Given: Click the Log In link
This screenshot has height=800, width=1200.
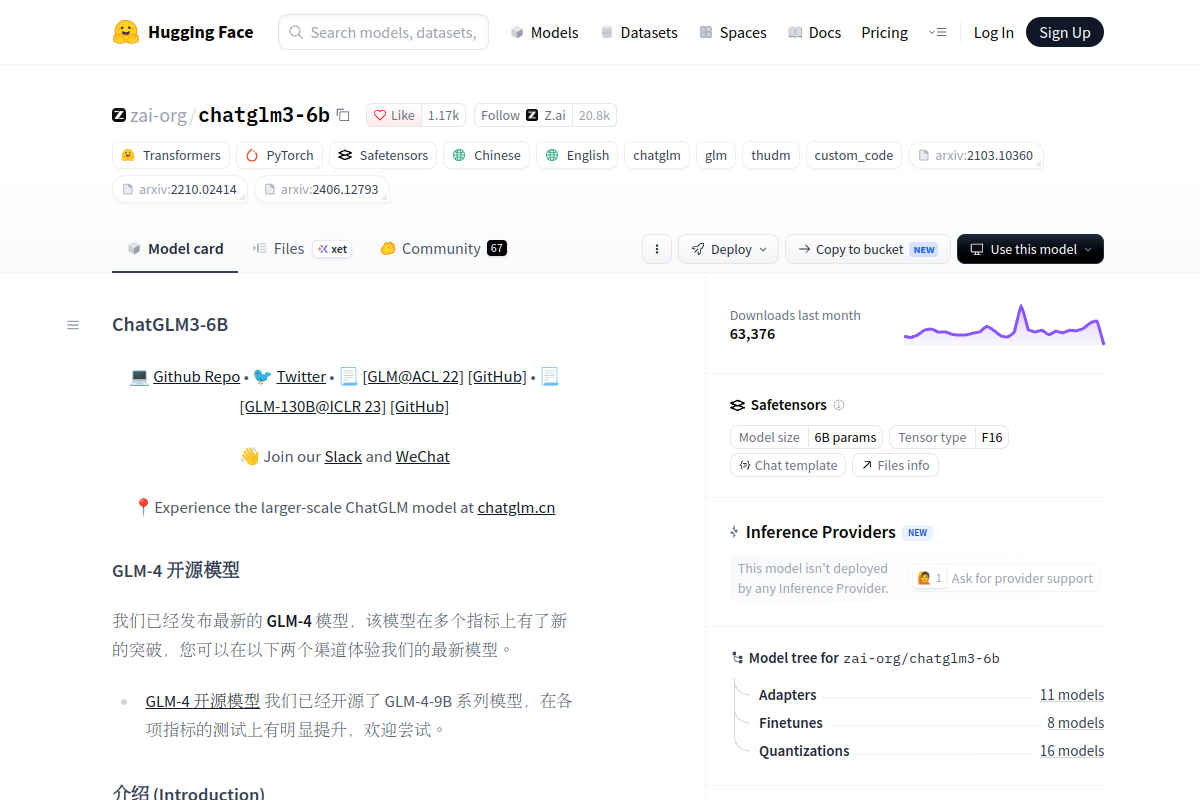Looking at the screenshot, I should click(993, 32).
